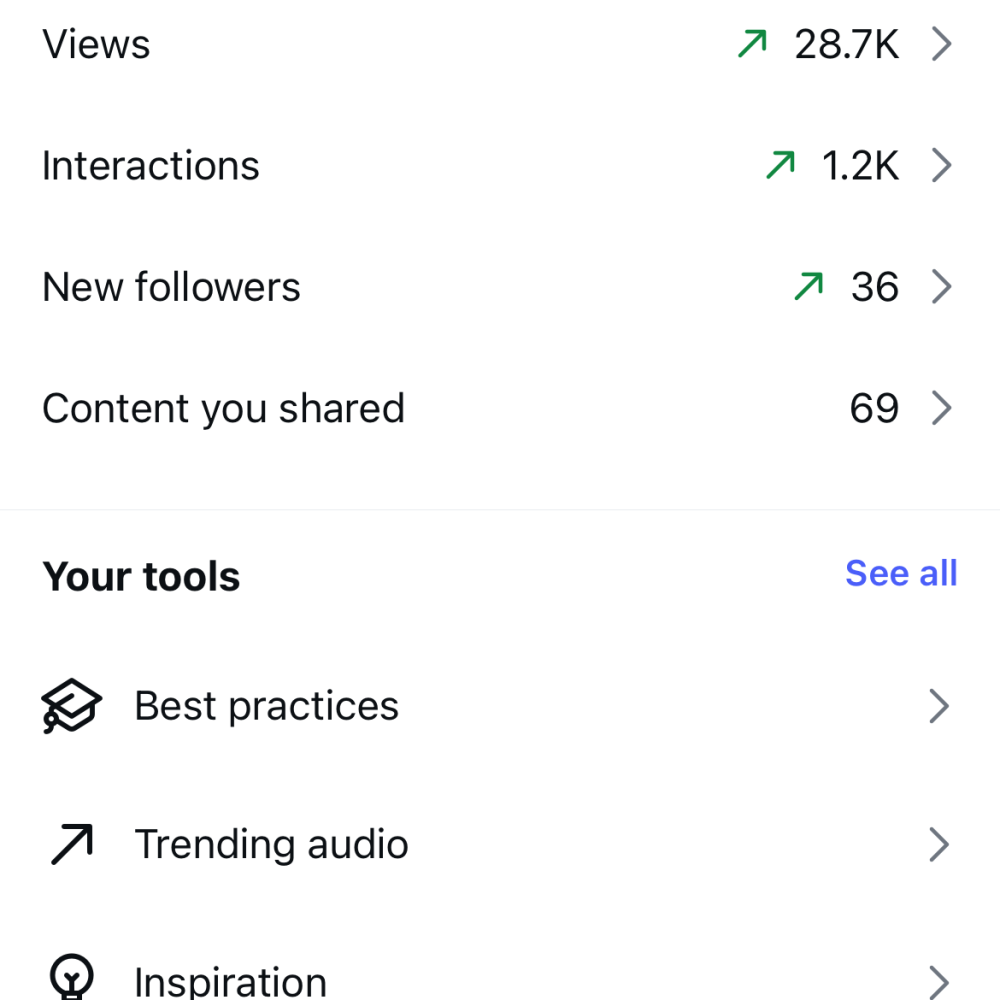
Task: Tap the Trending audio arrow icon
Action: point(72,844)
